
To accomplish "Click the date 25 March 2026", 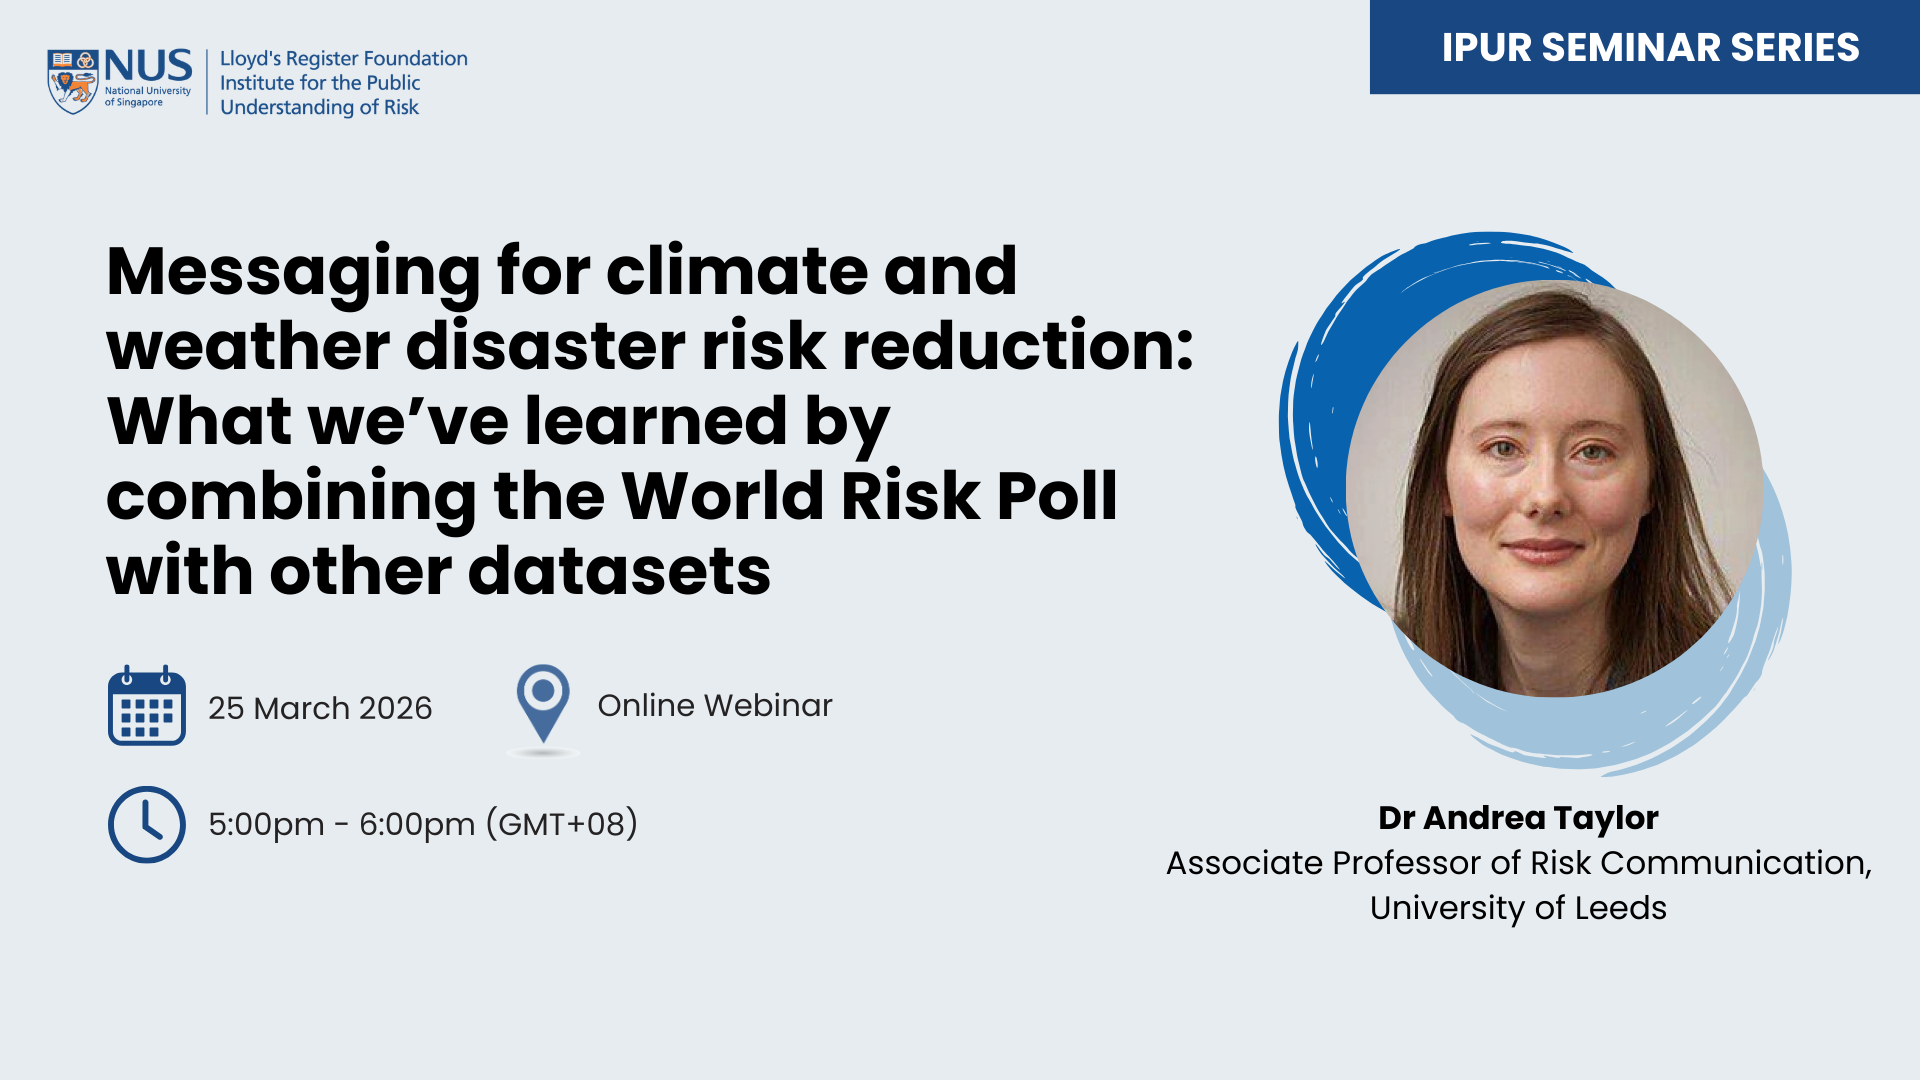I will [x=320, y=708].
